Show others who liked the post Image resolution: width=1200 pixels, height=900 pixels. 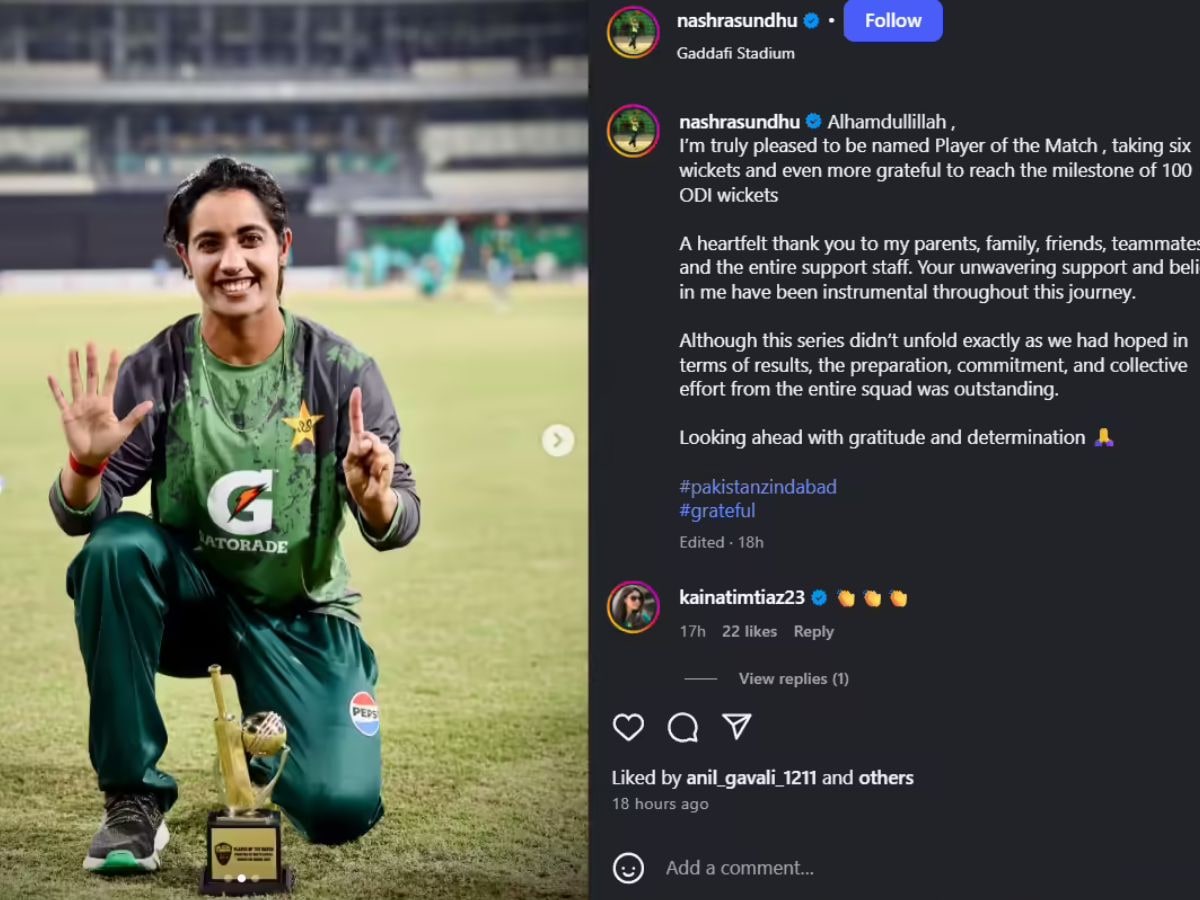pyautogui.click(x=886, y=777)
